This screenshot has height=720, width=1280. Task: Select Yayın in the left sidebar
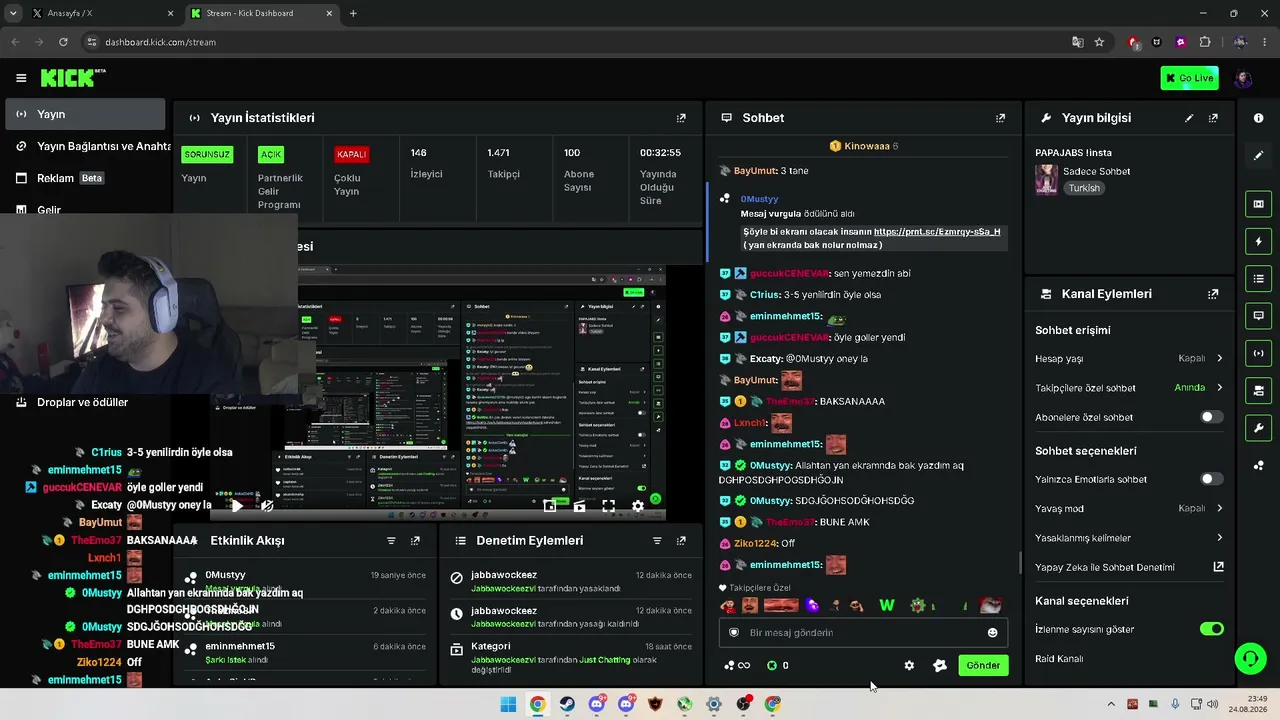pyautogui.click(x=85, y=114)
